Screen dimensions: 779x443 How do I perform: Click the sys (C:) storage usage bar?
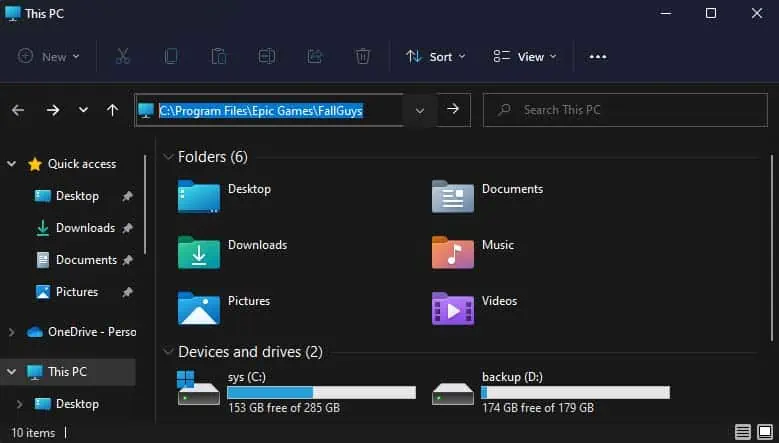click(x=321, y=392)
